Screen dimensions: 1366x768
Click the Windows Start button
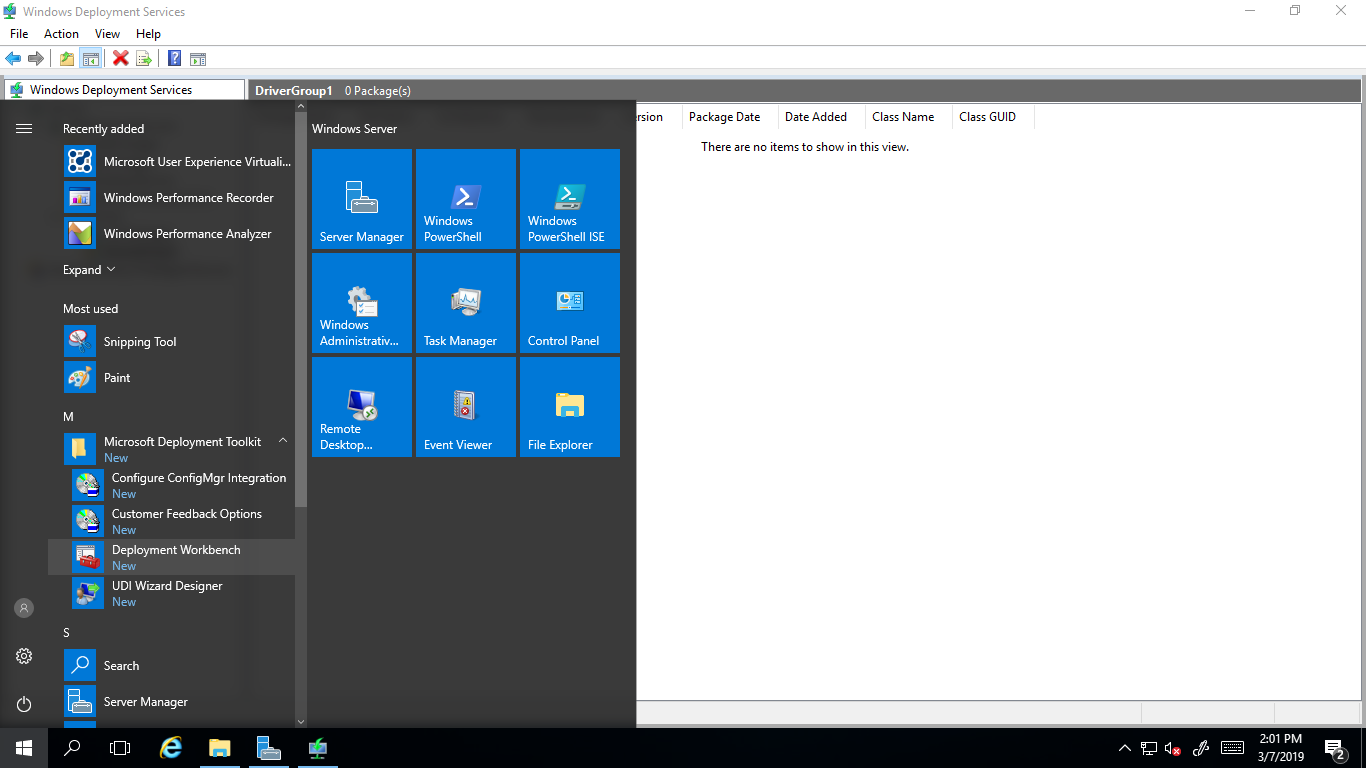pos(24,748)
